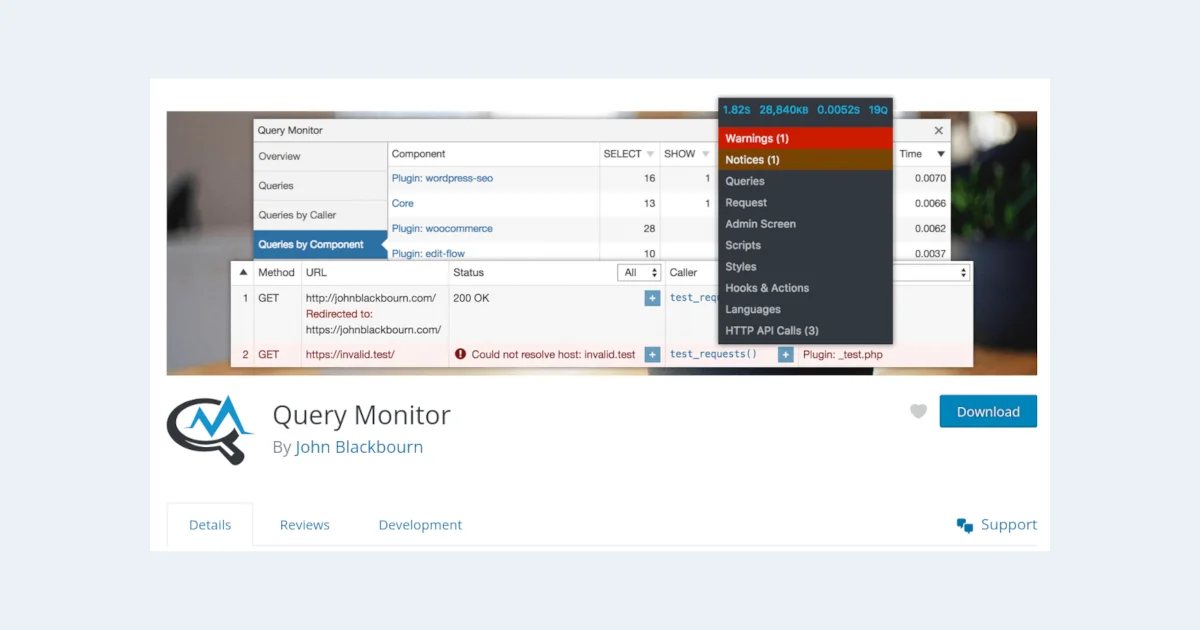
Task: Toggle sort order via the row-number arrow
Action: [x=243, y=272]
